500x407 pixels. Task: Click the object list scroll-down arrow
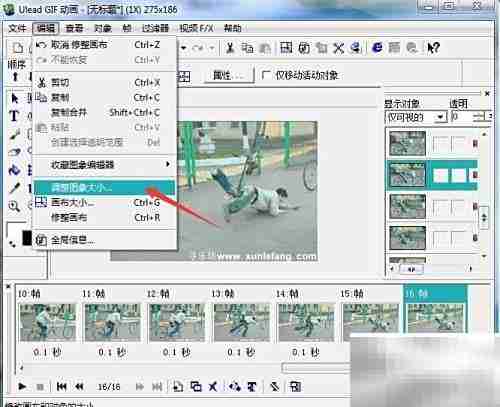tap(484, 256)
